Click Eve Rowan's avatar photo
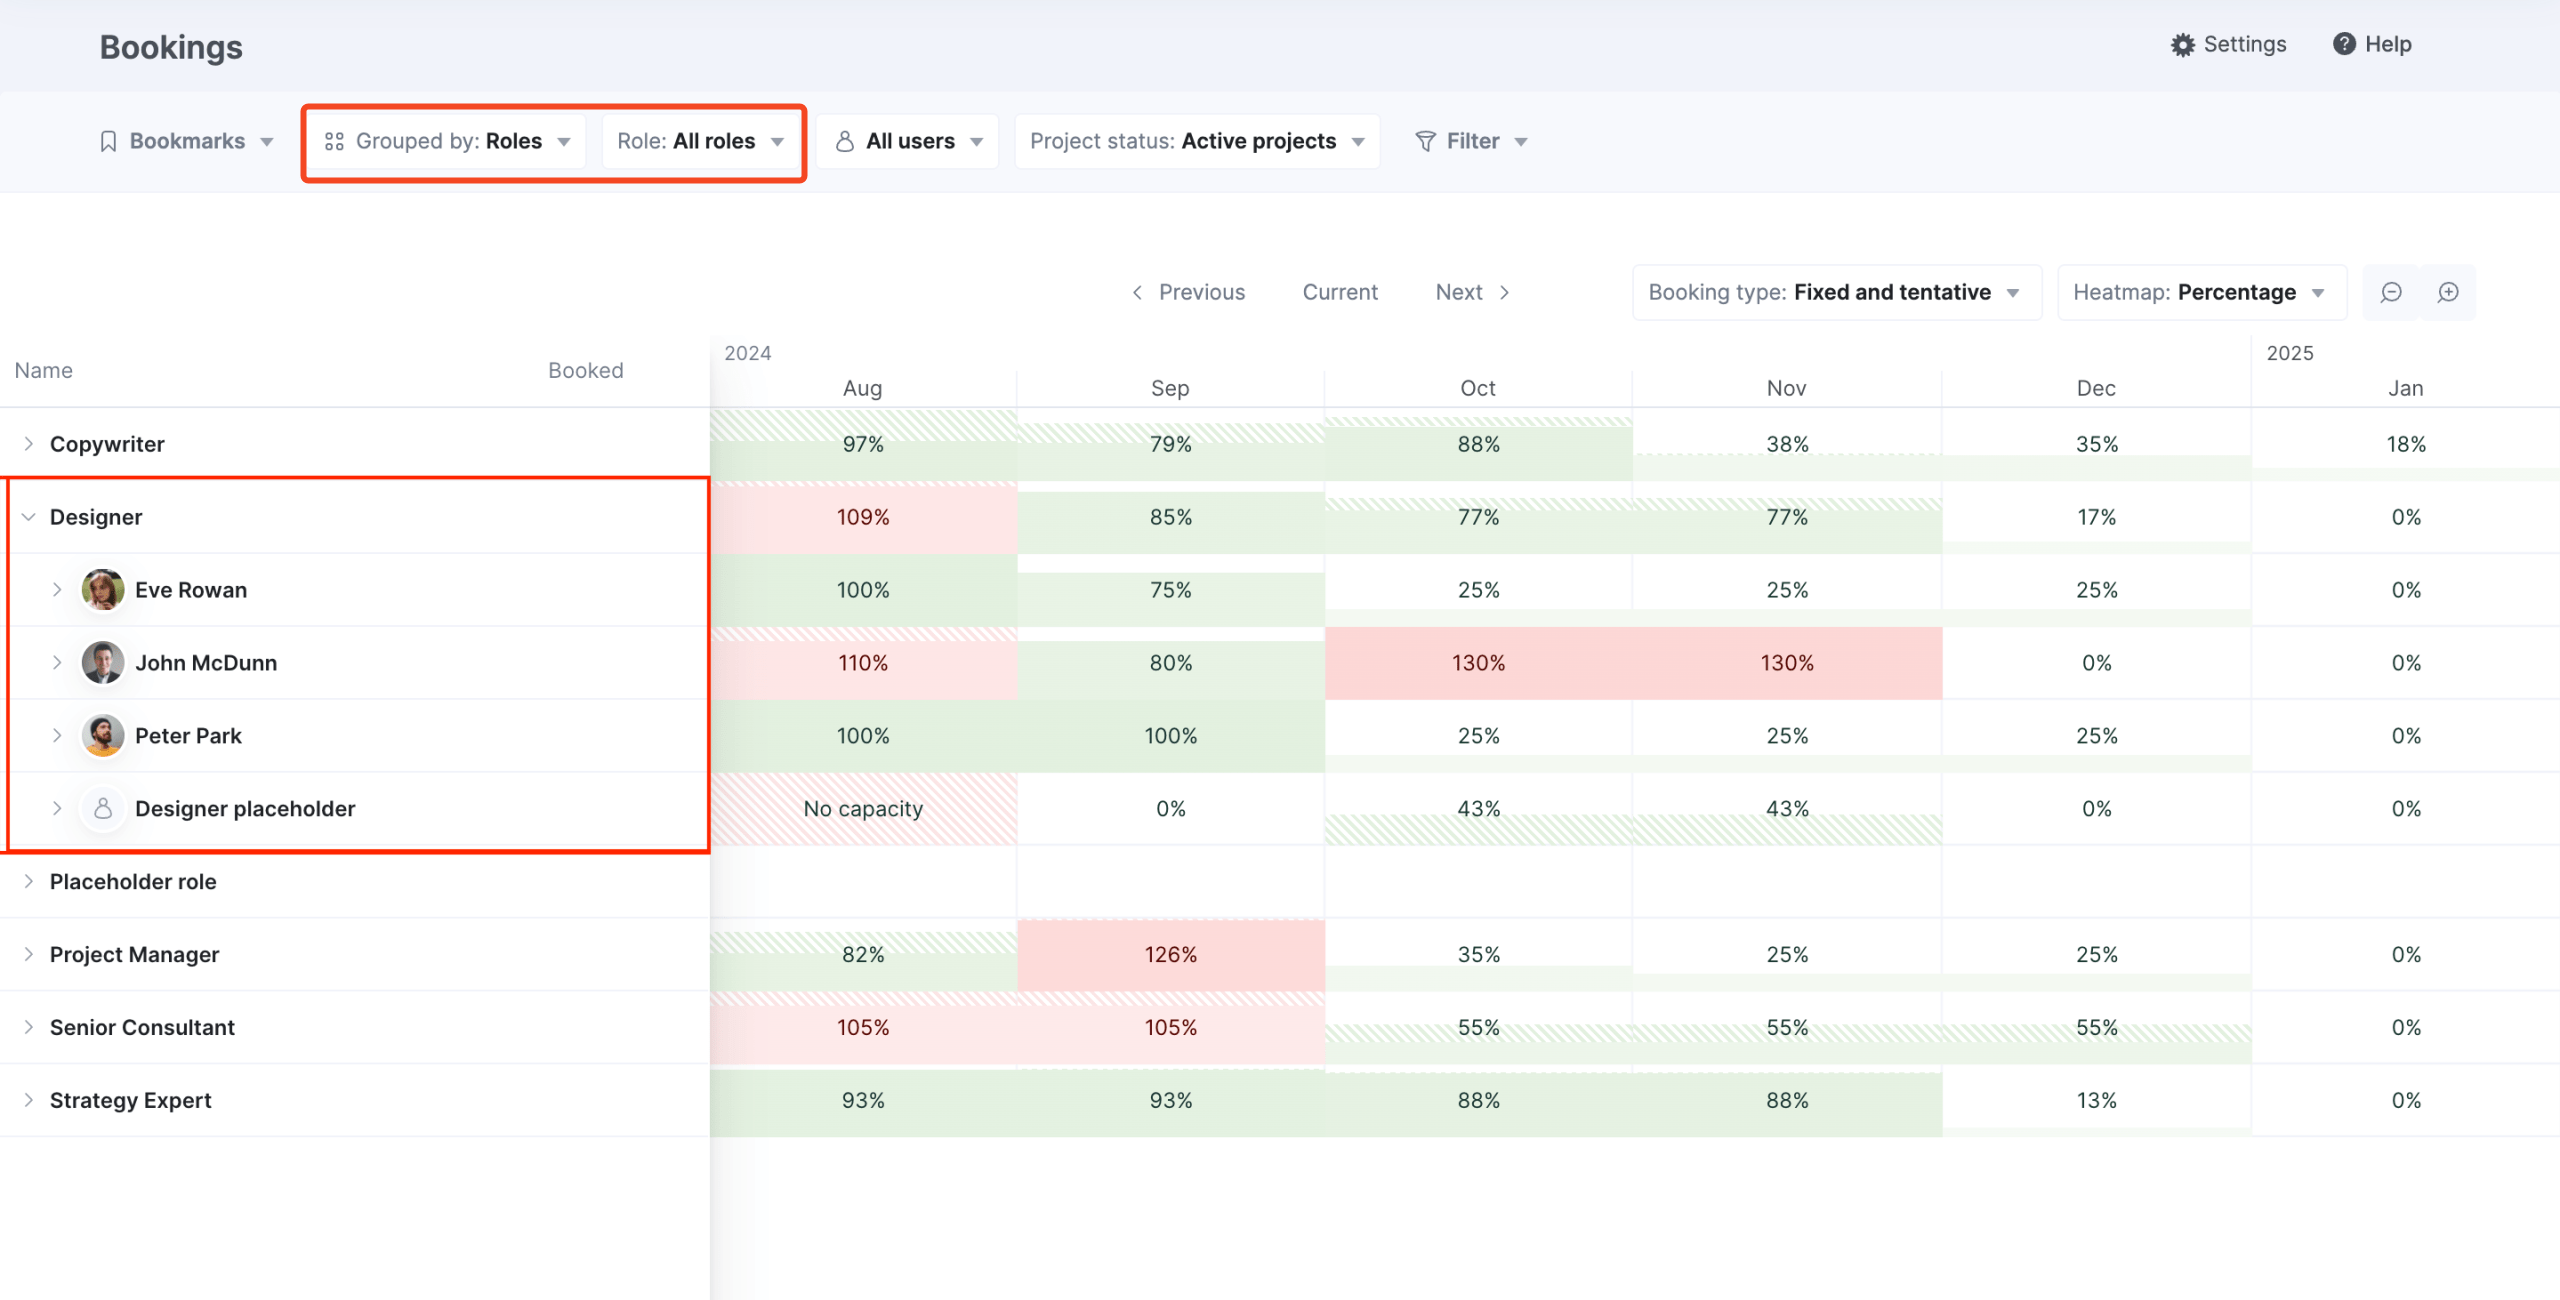The width and height of the screenshot is (2560, 1300). 102,590
